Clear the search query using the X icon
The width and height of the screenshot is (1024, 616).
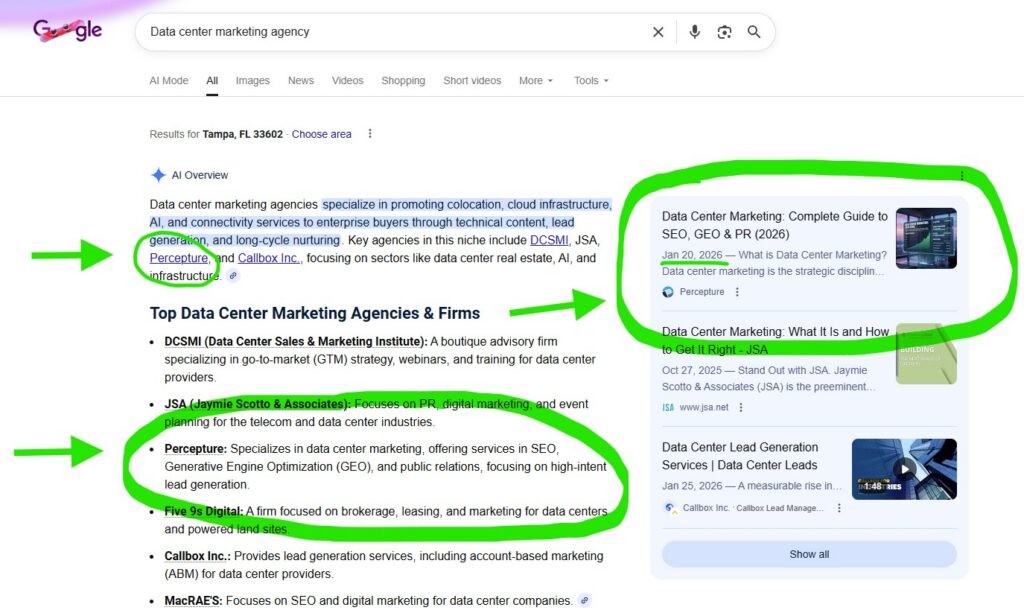click(x=658, y=31)
